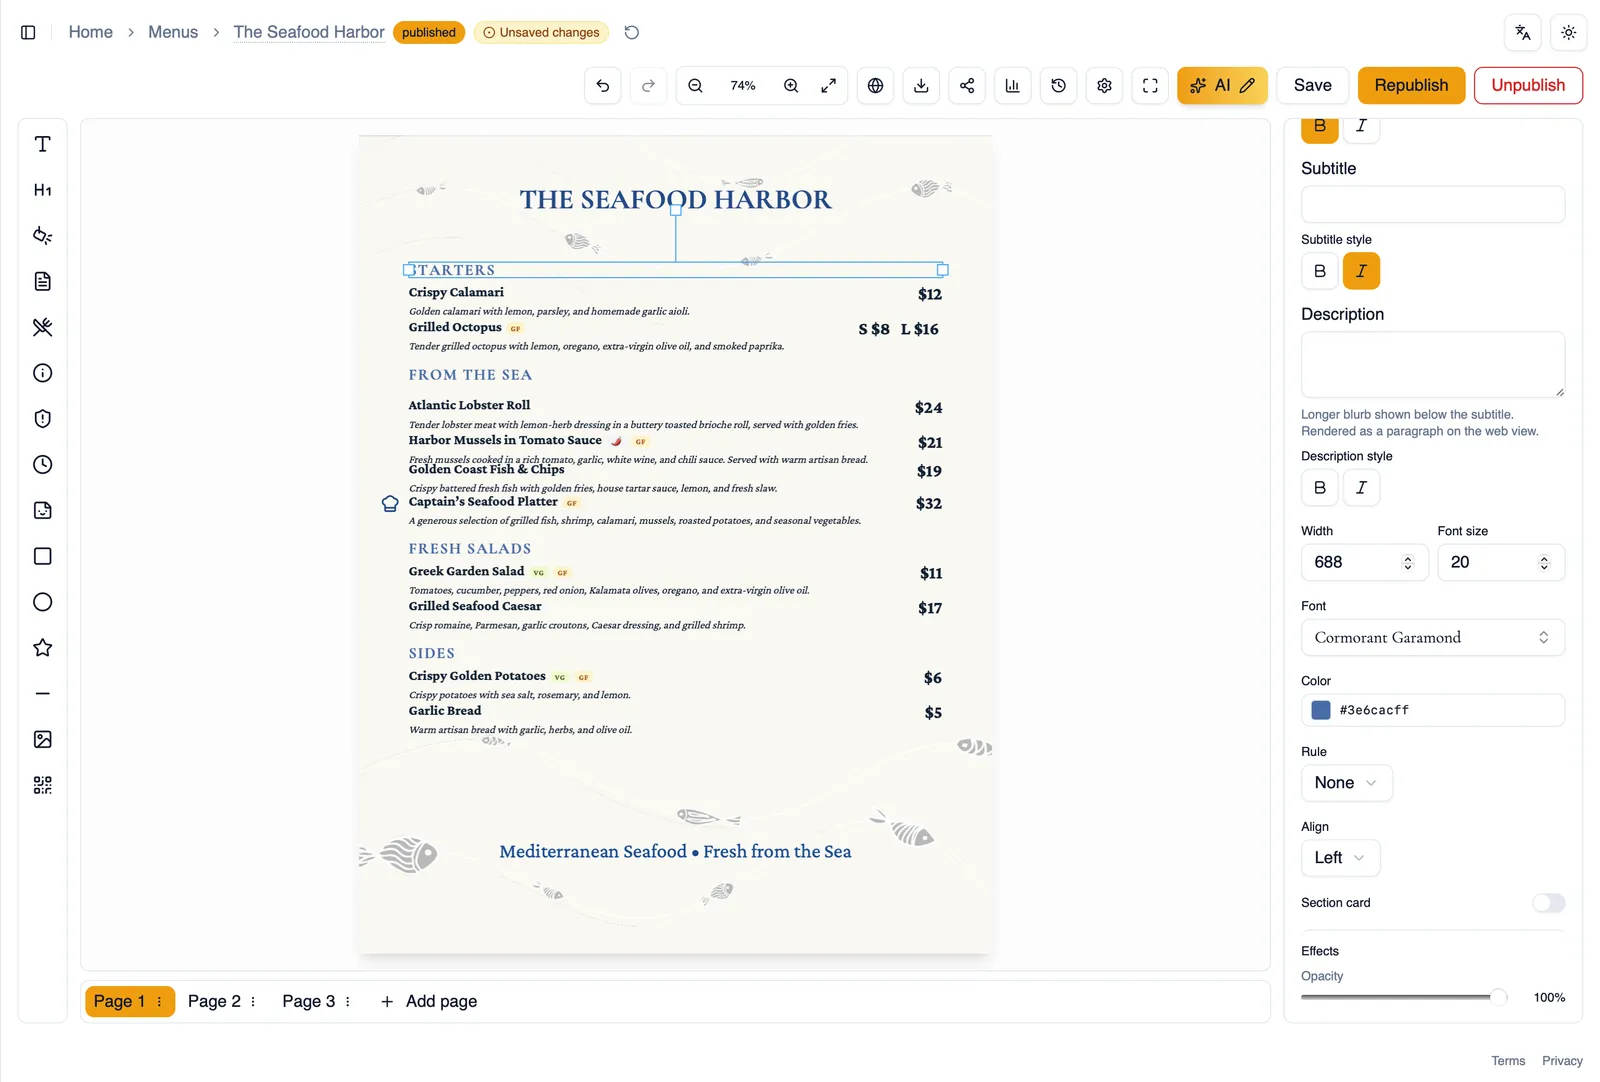Zoom out of the canvas
Image resolution: width=1600 pixels, height=1082 pixels.
tap(695, 86)
